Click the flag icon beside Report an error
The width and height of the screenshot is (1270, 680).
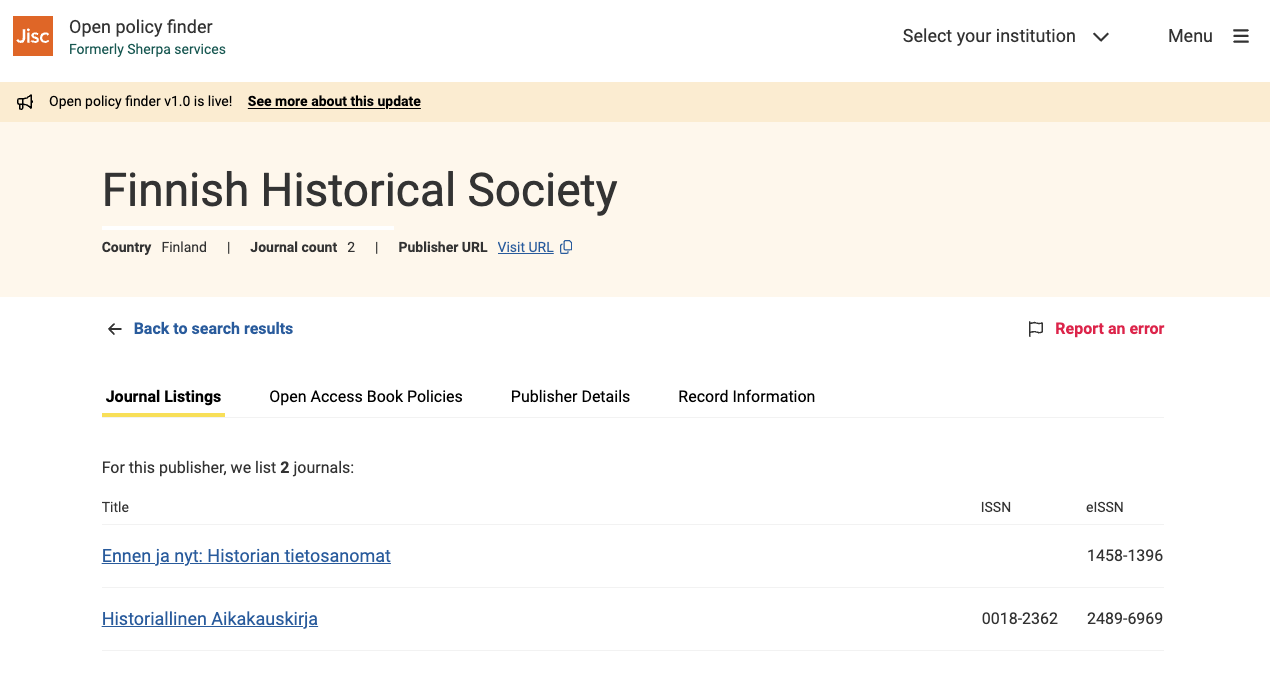click(x=1036, y=329)
